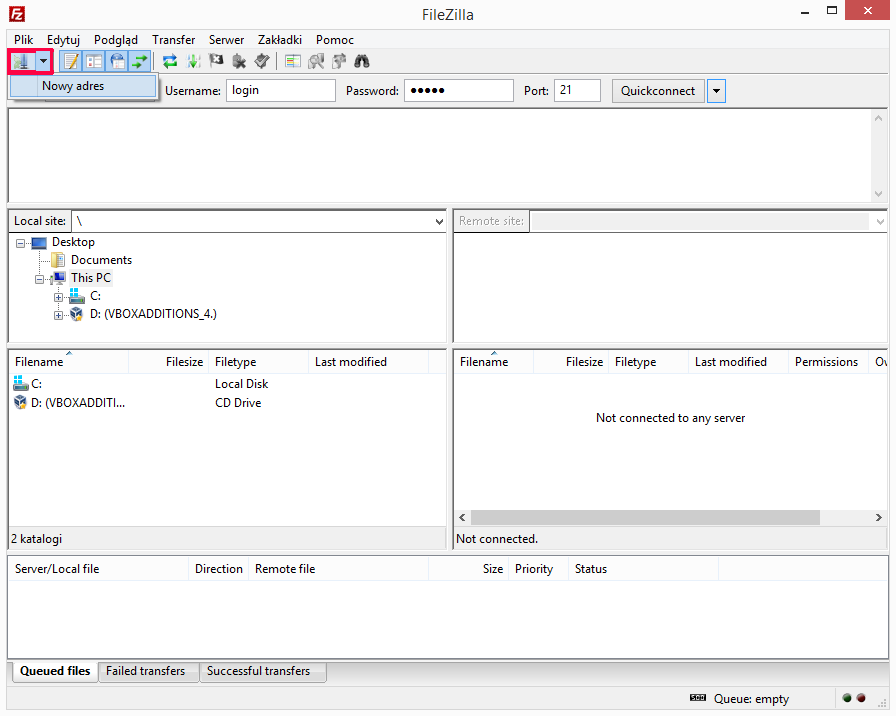Image resolution: width=896 pixels, height=716 pixels.
Task: Open the directory listing filters icon
Action: click(x=293, y=61)
